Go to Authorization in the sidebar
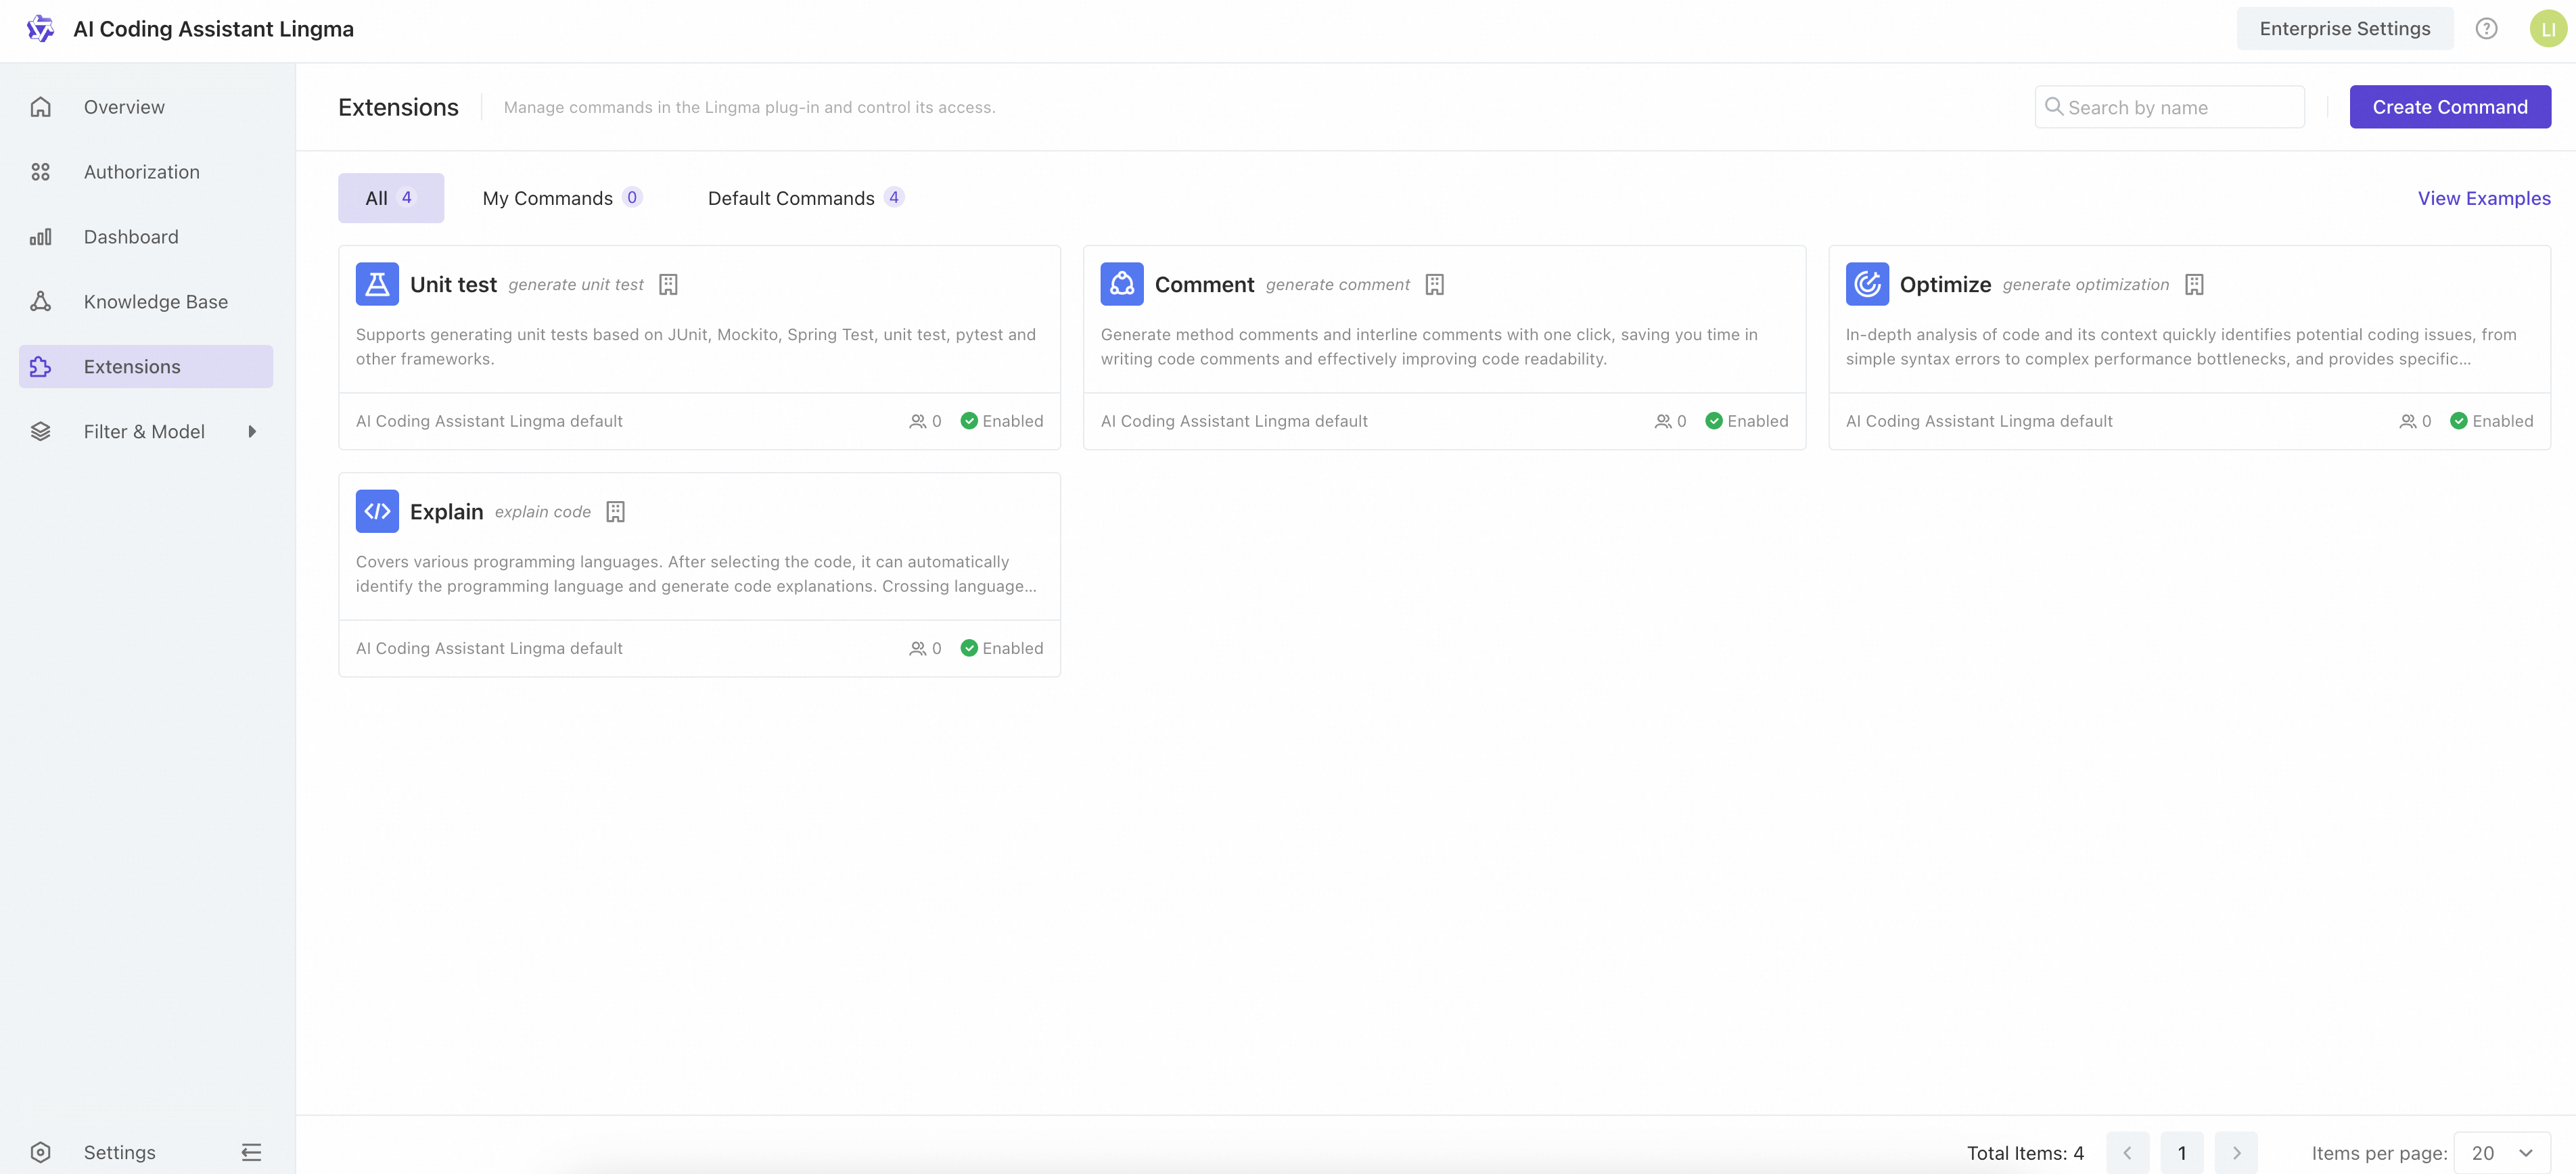Viewport: 2576px width, 1174px height. [146, 172]
